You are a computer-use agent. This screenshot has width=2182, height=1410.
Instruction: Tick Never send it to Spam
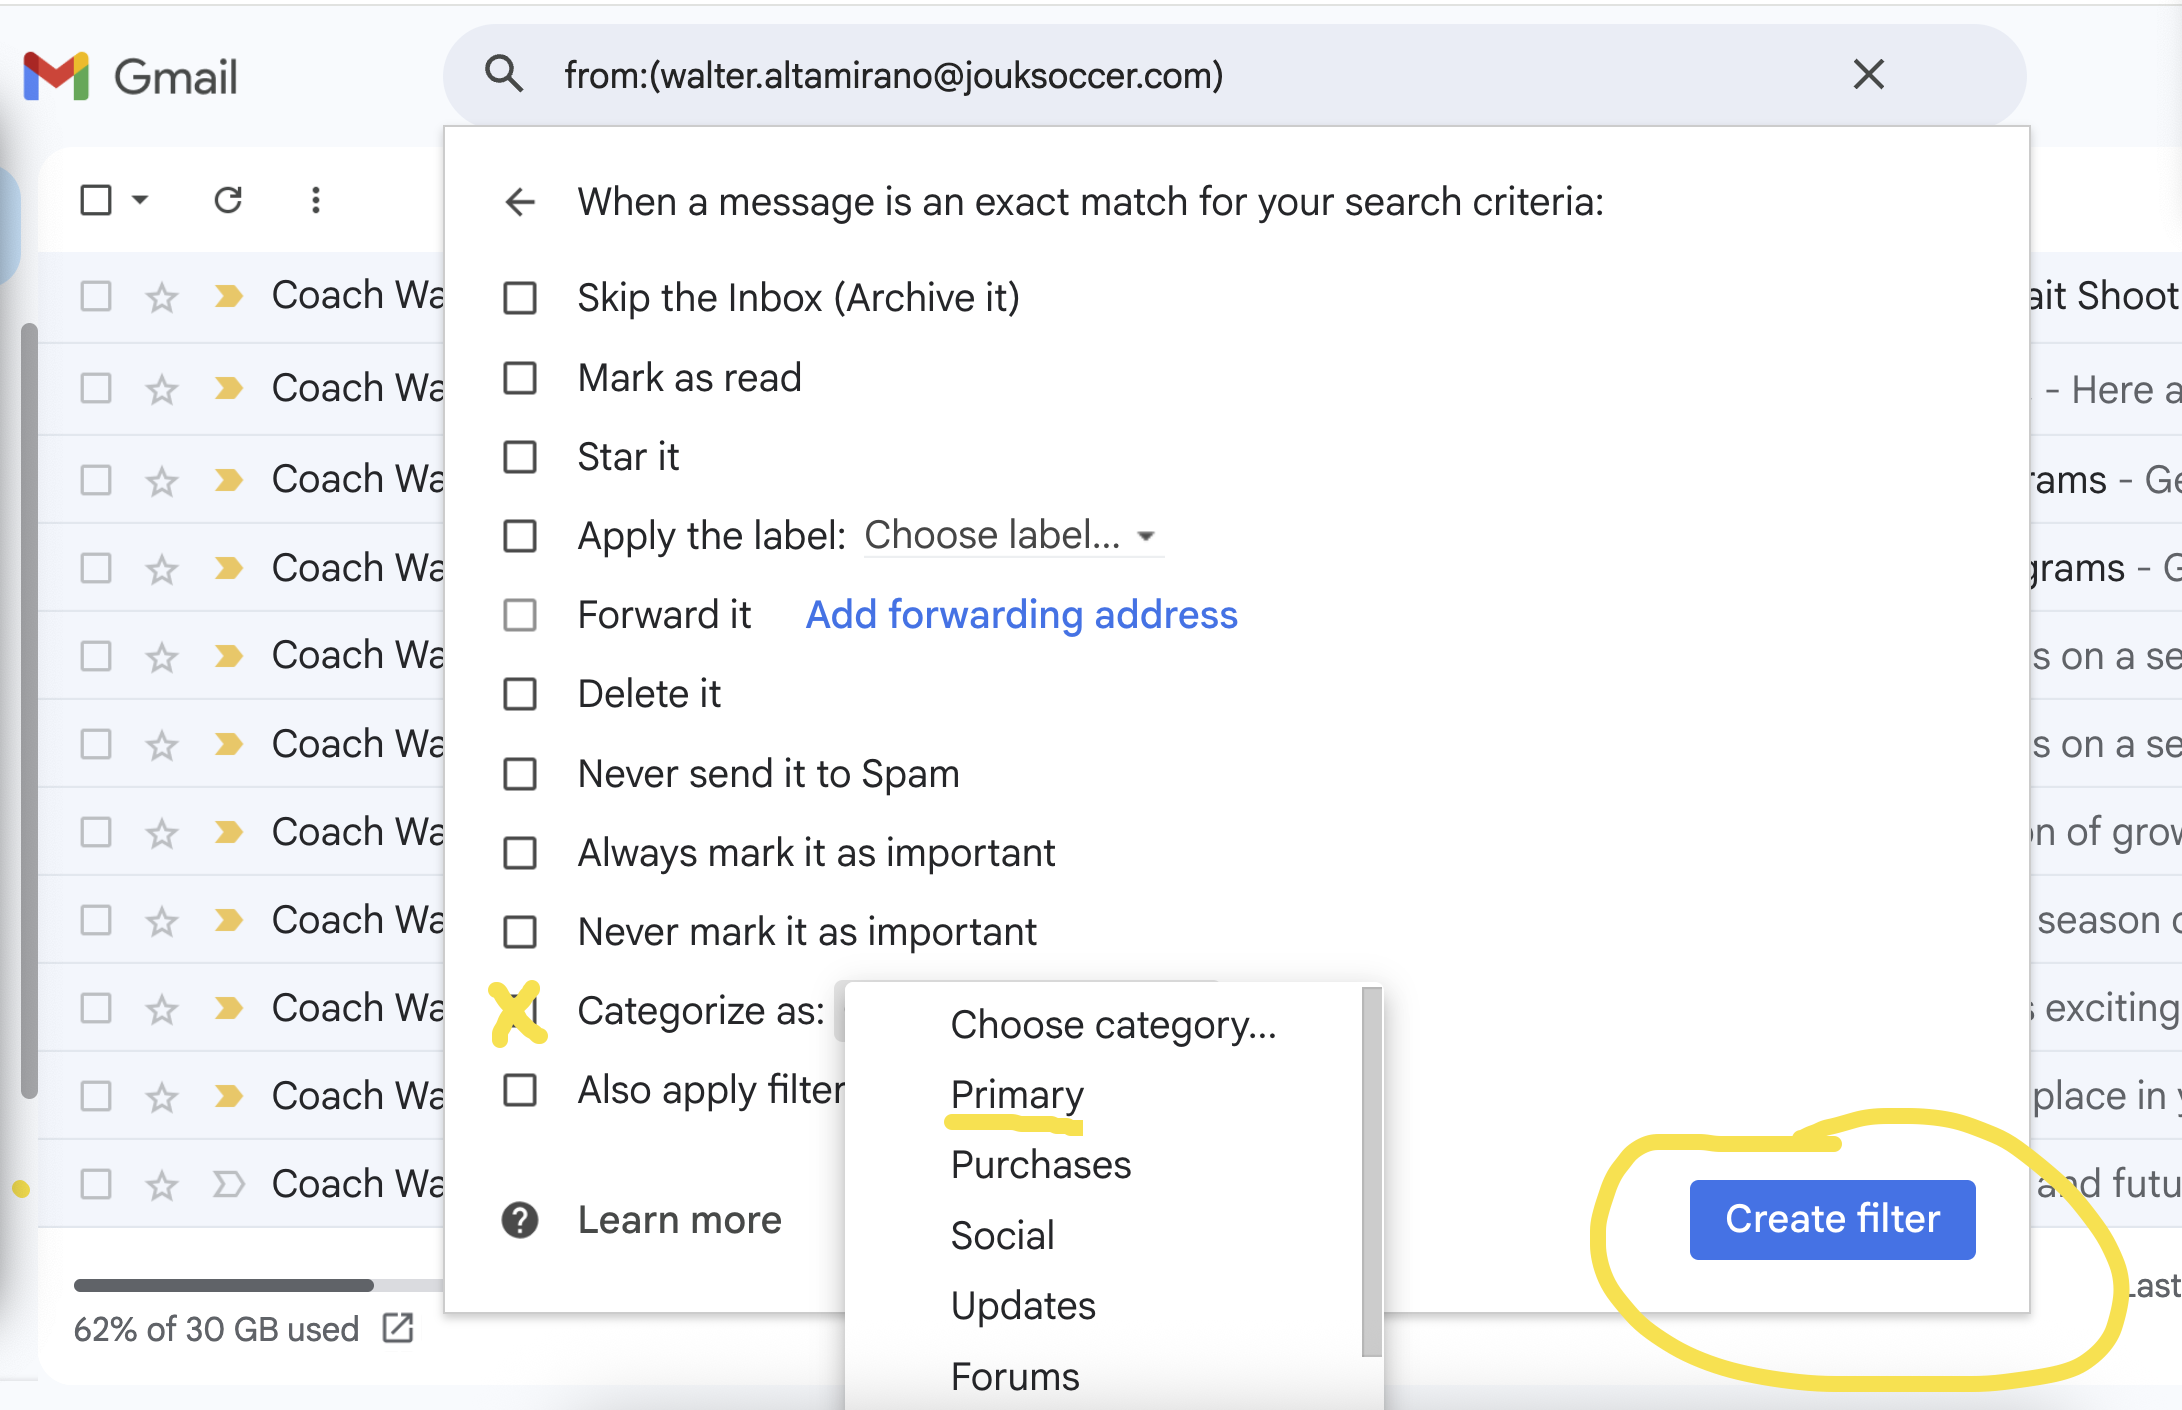click(520, 774)
